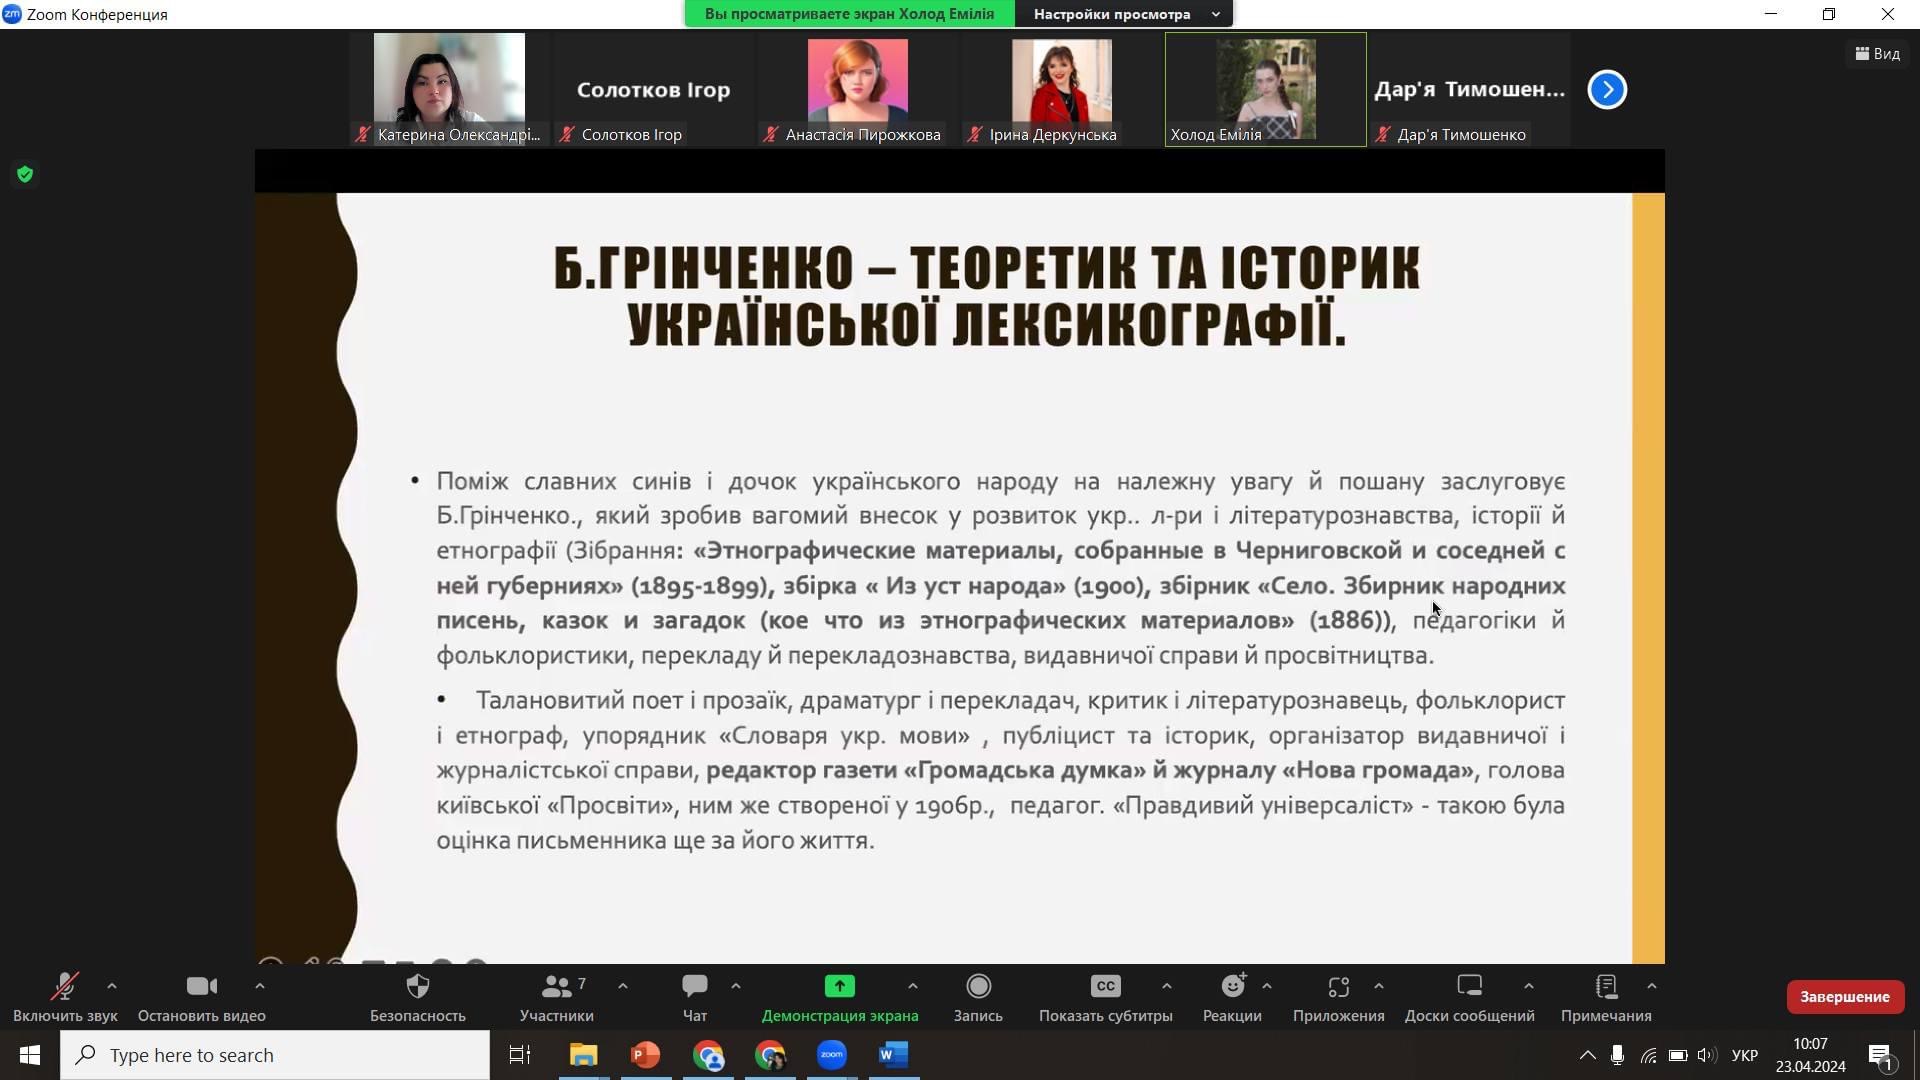The image size is (1920, 1080).
Task: Open Доски сообщений whiteboard icon
Action: click(1470, 987)
